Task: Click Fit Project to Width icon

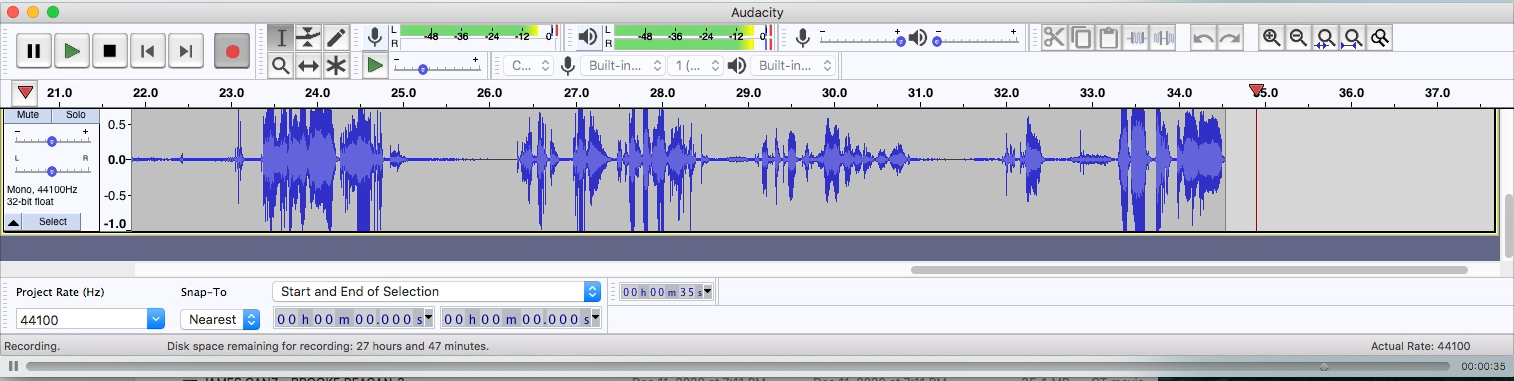Action: point(1352,38)
